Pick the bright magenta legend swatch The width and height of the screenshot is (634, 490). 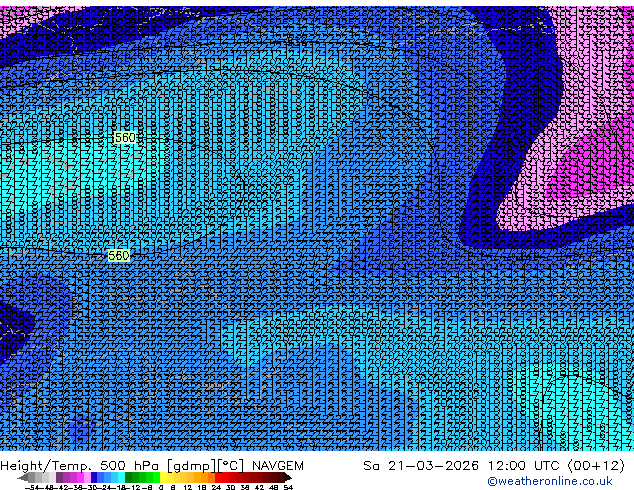tap(80, 477)
